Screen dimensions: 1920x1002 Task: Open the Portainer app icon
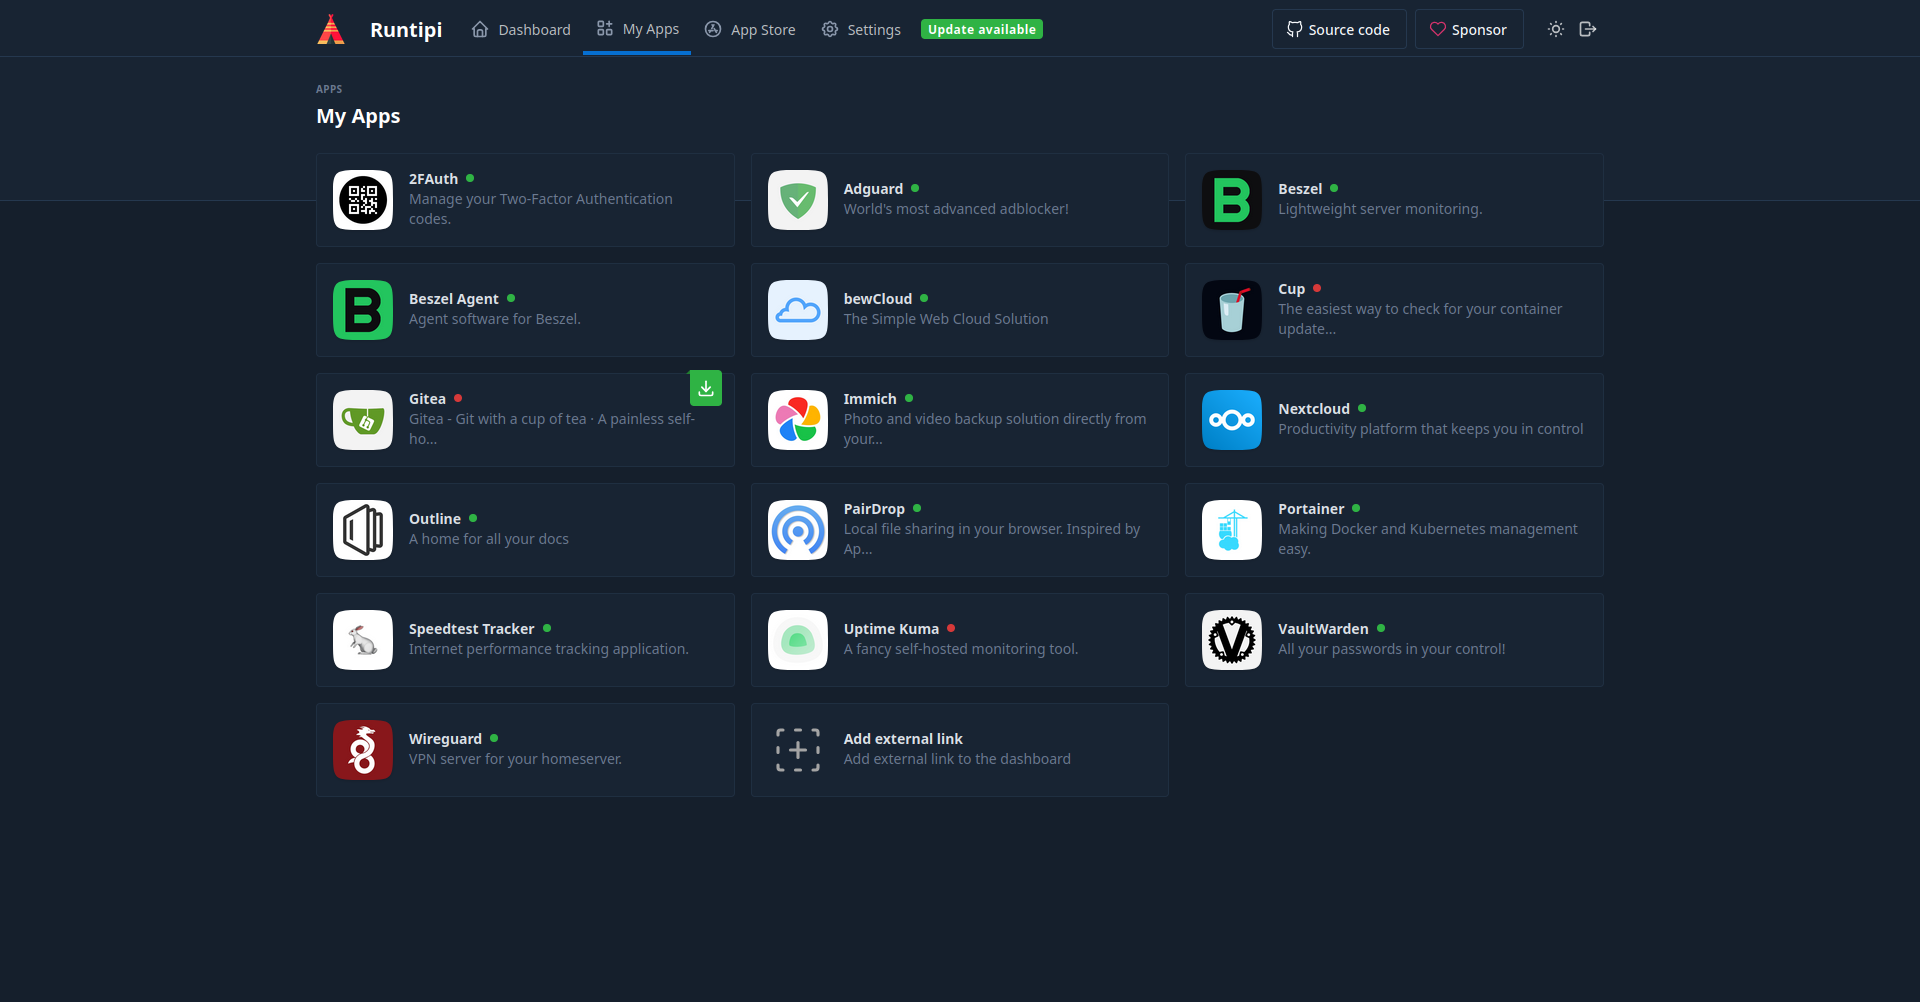(1231, 530)
